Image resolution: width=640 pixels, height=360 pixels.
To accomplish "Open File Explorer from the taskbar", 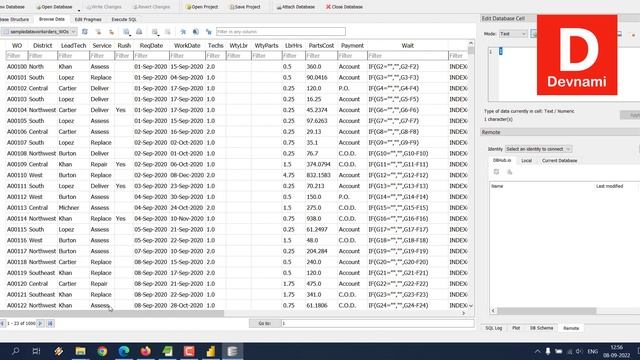I will 80,351.
